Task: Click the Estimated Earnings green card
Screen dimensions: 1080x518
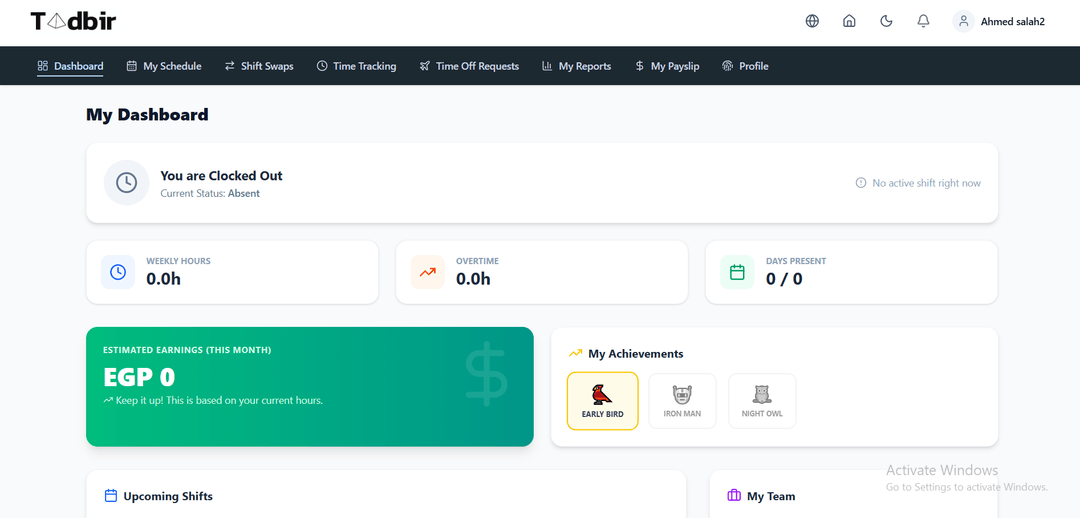Action: 309,386
